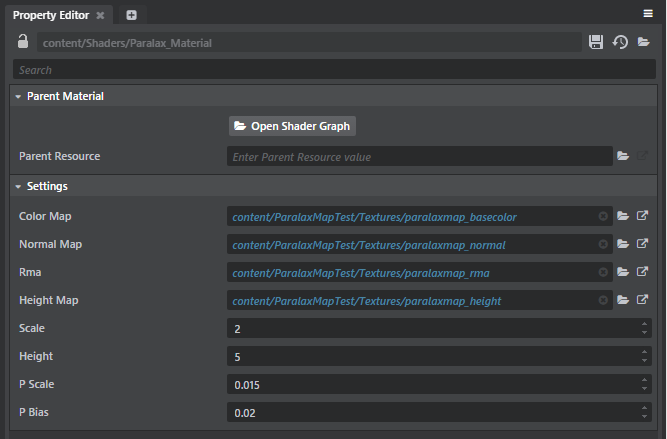Screen dimensions: 667x439
Task: Close the Property Editor tab
Action: (100, 15)
